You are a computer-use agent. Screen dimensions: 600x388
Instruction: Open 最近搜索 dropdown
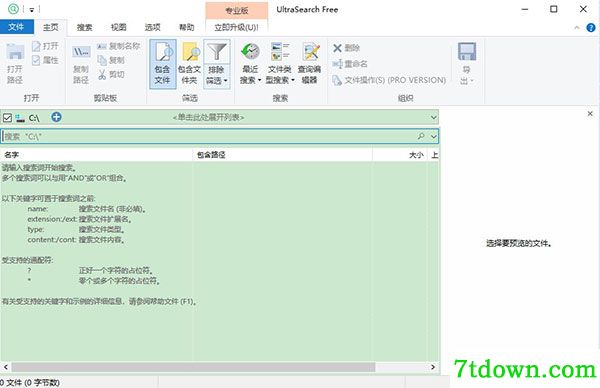[251, 64]
